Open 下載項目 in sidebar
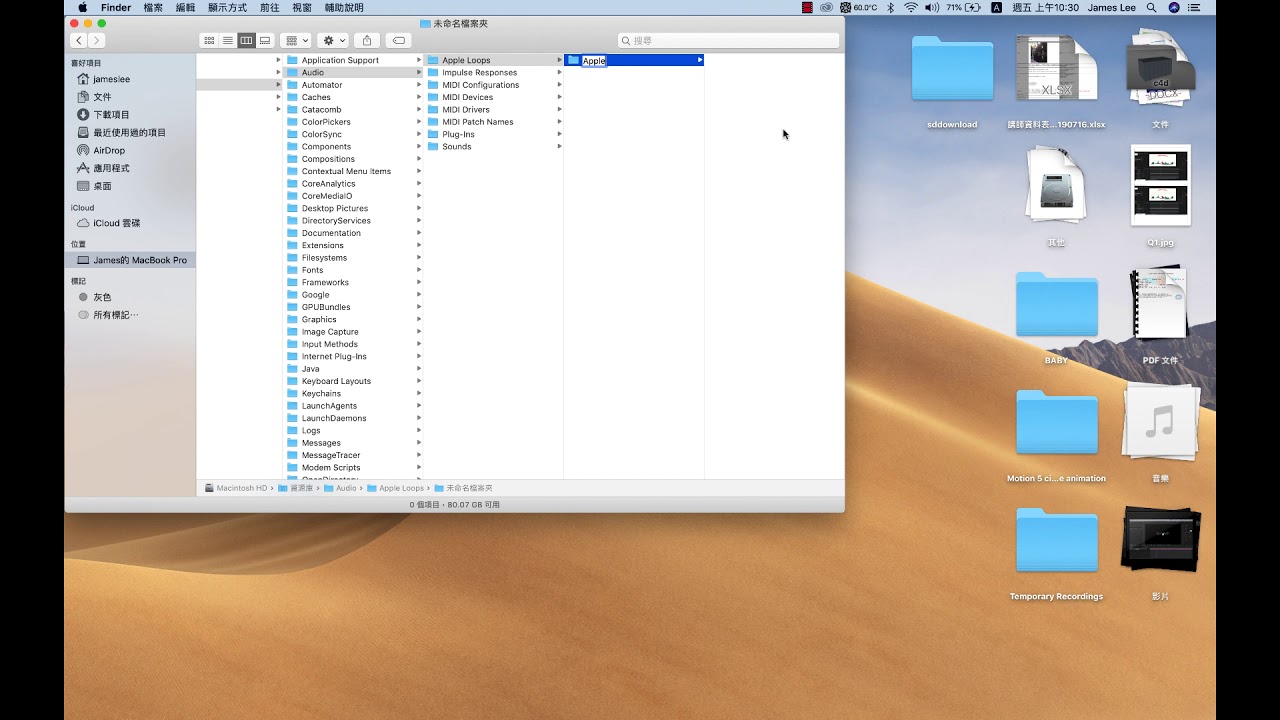The height and width of the screenshot is (720, 1280). [x=130, y=115]
